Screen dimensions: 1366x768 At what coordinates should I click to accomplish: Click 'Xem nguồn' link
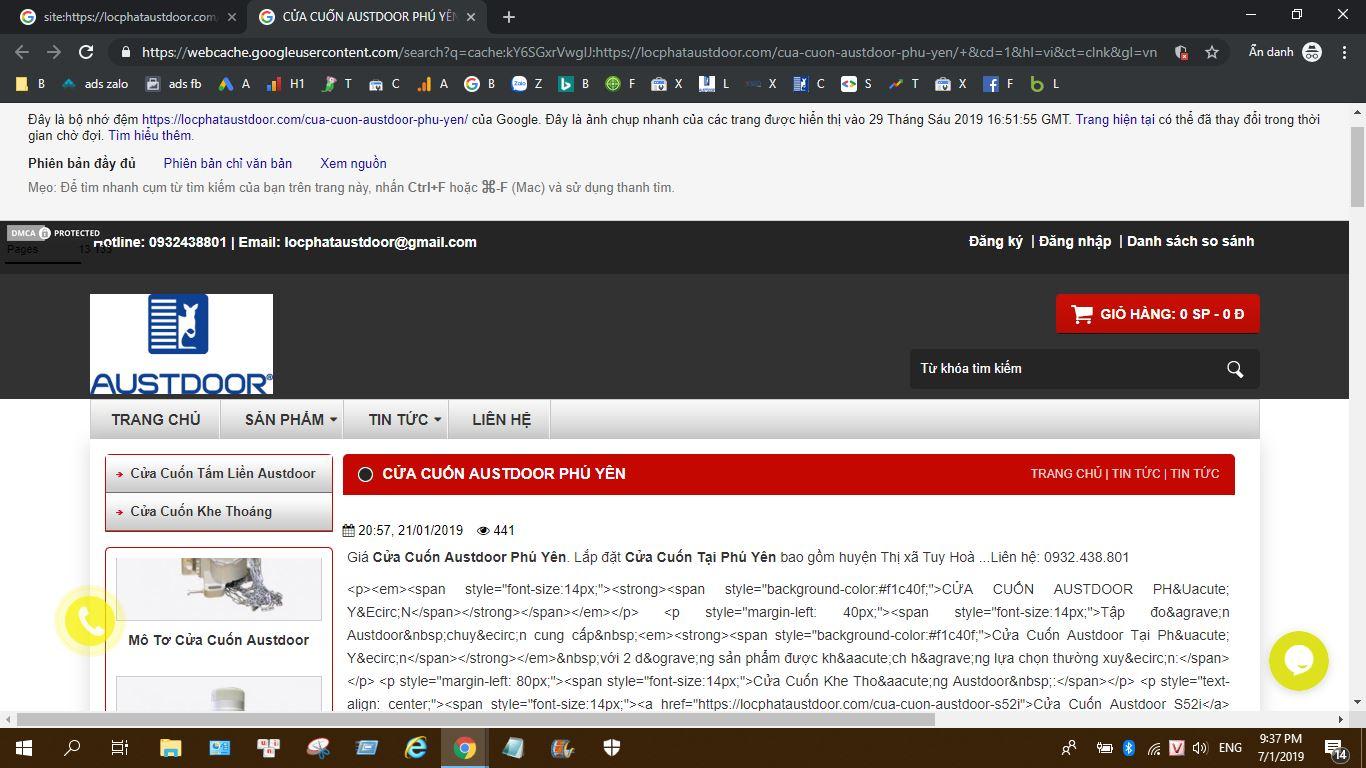click(353, 163)
